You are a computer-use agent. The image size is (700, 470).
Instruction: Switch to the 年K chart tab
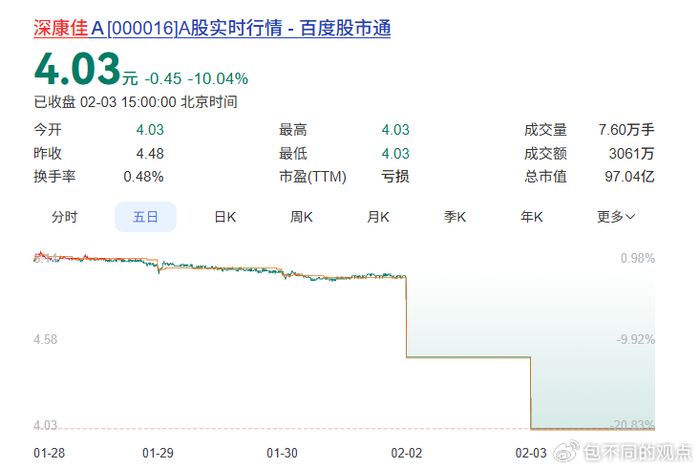point(532,217)
